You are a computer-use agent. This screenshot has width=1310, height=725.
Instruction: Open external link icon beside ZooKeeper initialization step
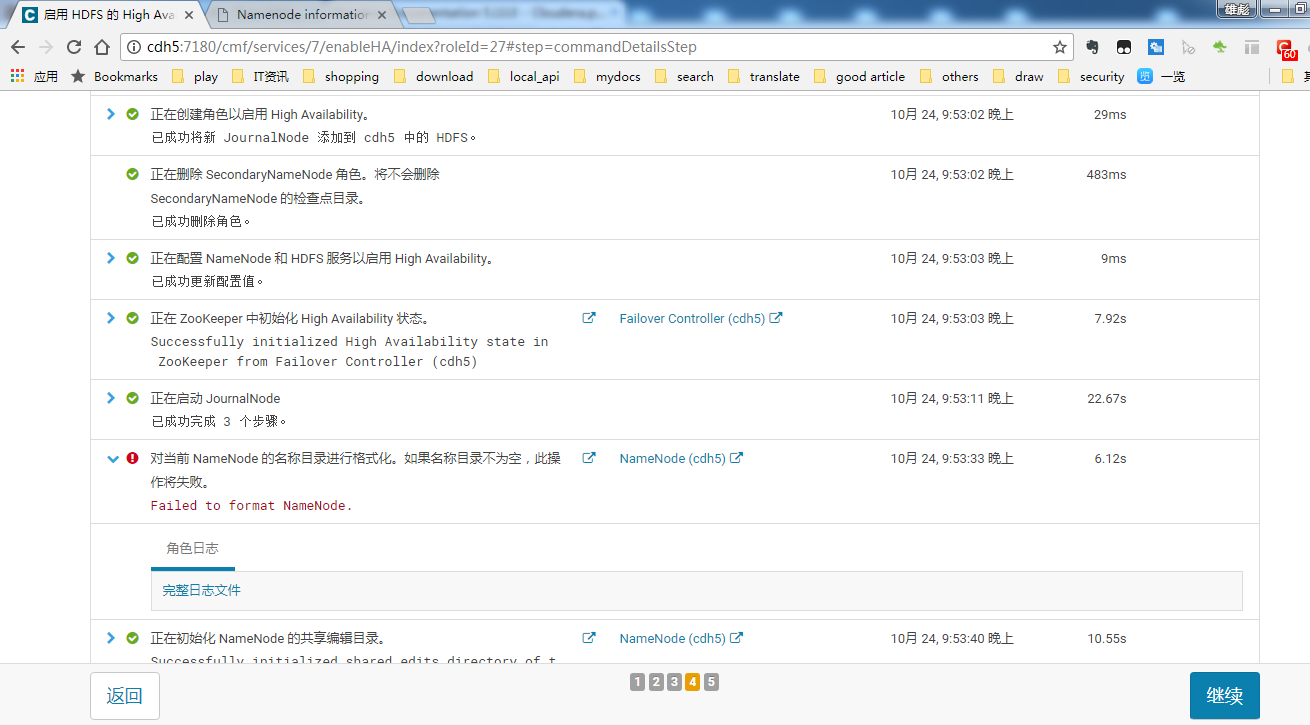[x=589, y=318]
